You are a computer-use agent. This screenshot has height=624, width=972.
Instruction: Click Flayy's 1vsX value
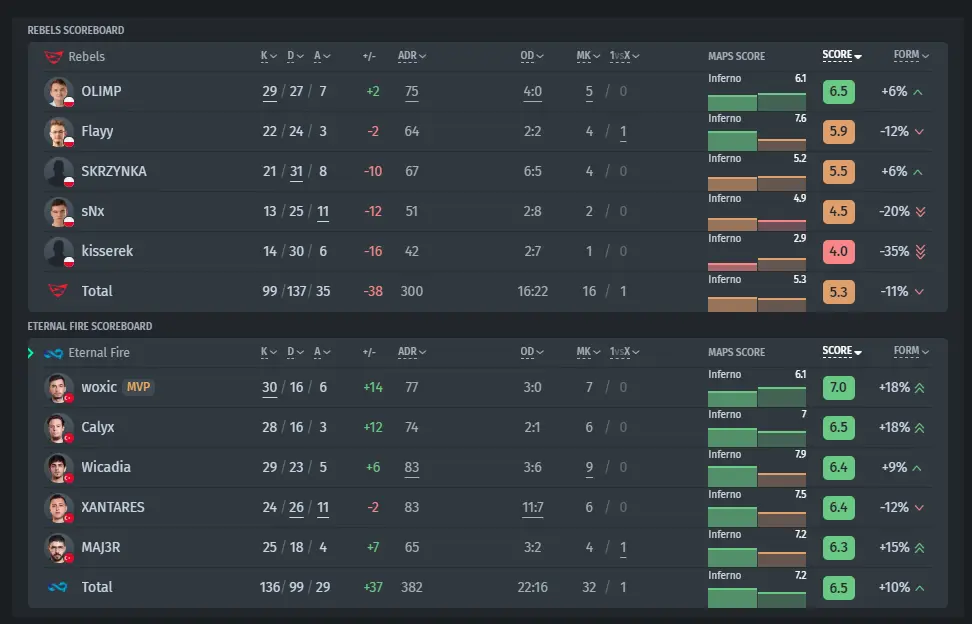623,131
